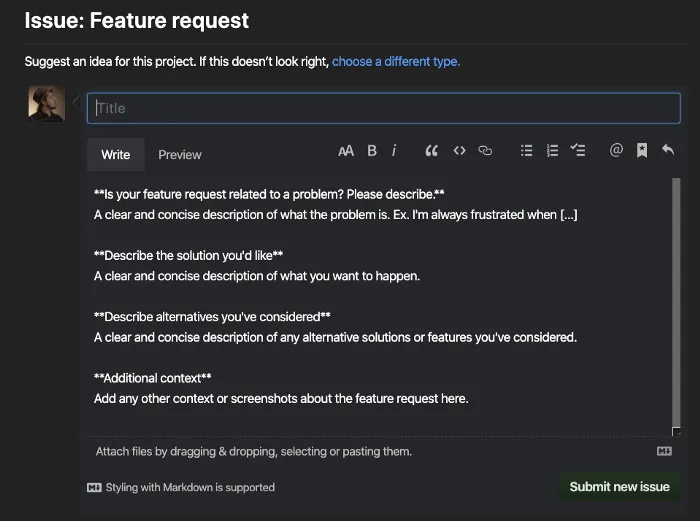Add a task list with the checkmark icon
Image resolution: width=700 pixels, height=521 pixels.
(x=578, y=150)
